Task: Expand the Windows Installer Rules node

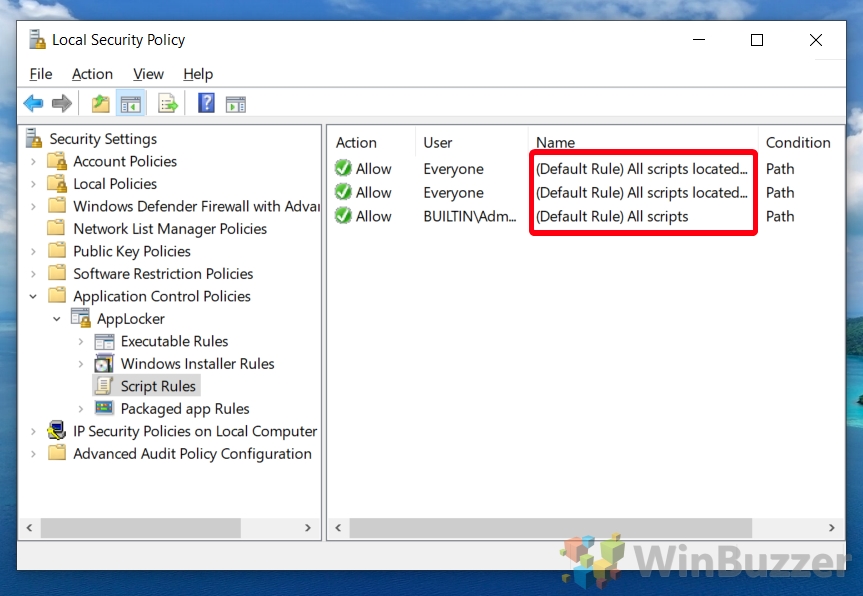Action: (81, 364)
